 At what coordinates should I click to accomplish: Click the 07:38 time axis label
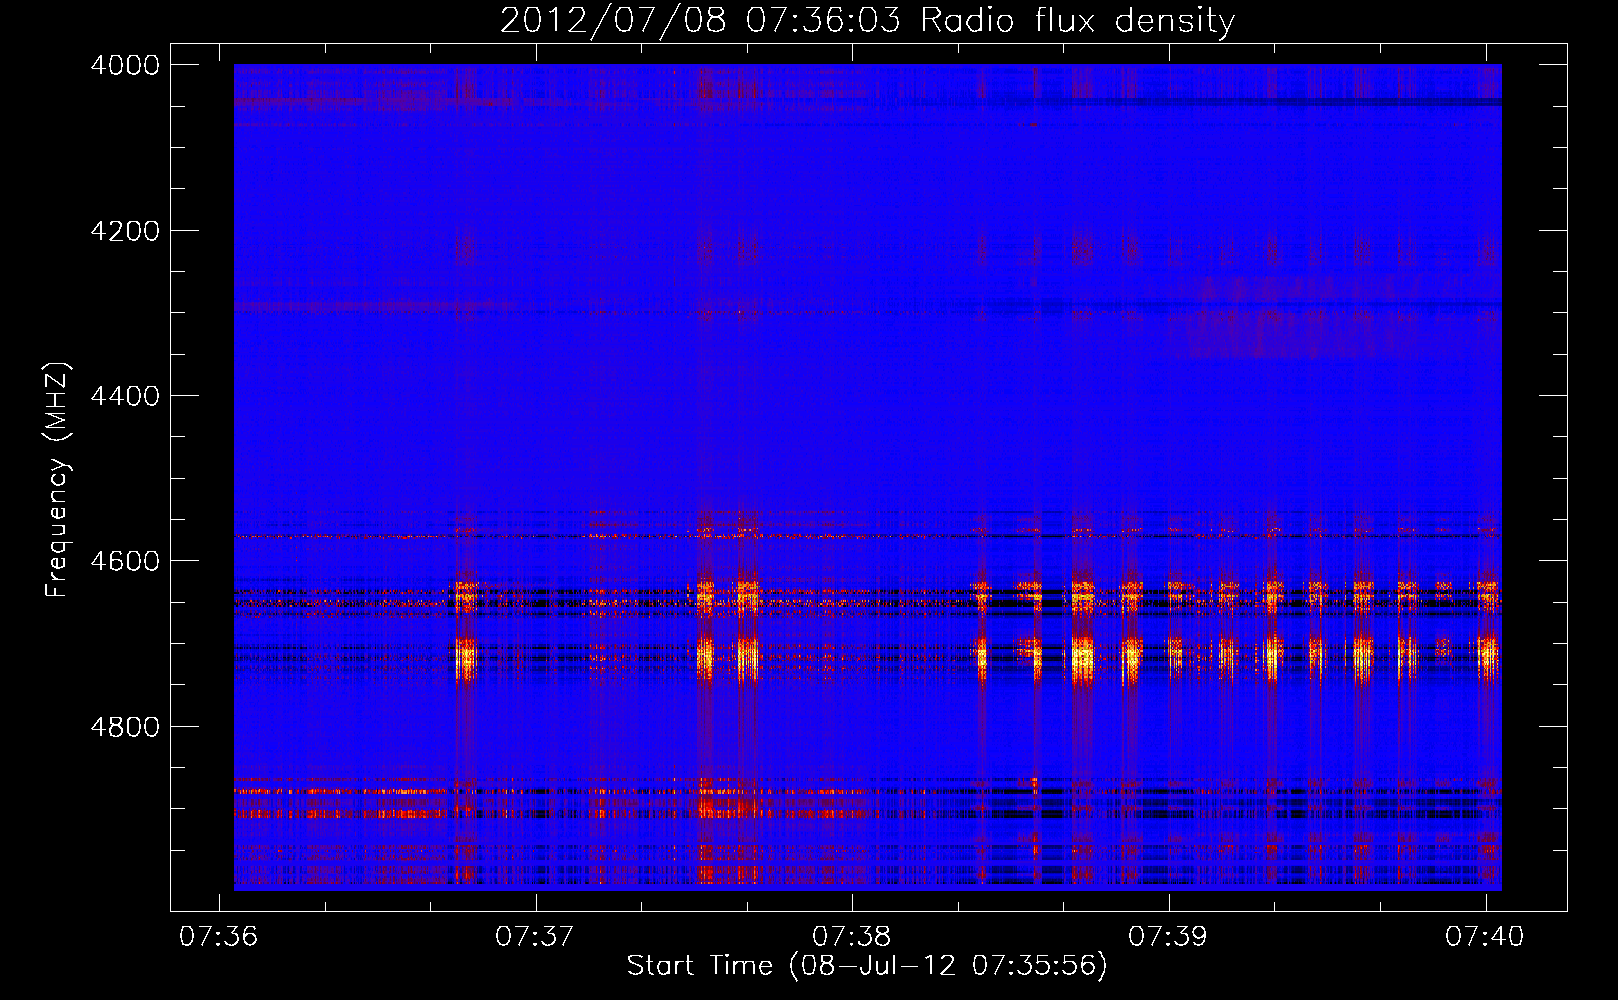click(851, 936)
